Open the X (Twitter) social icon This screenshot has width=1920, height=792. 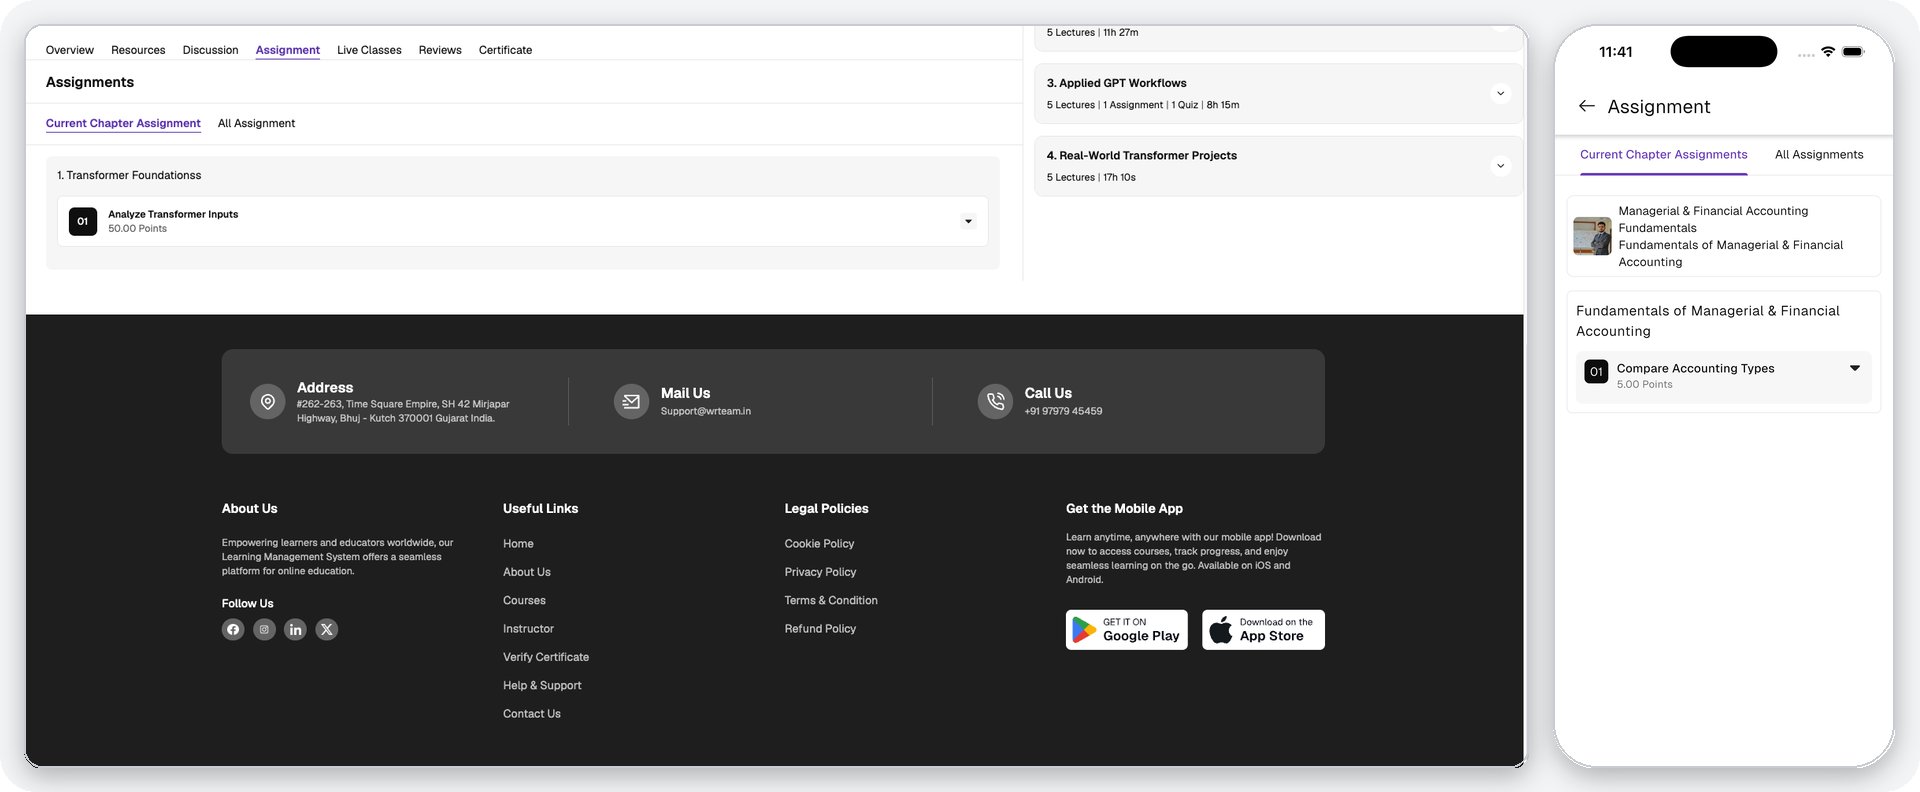pyautogui.click(x=327, y=629)
